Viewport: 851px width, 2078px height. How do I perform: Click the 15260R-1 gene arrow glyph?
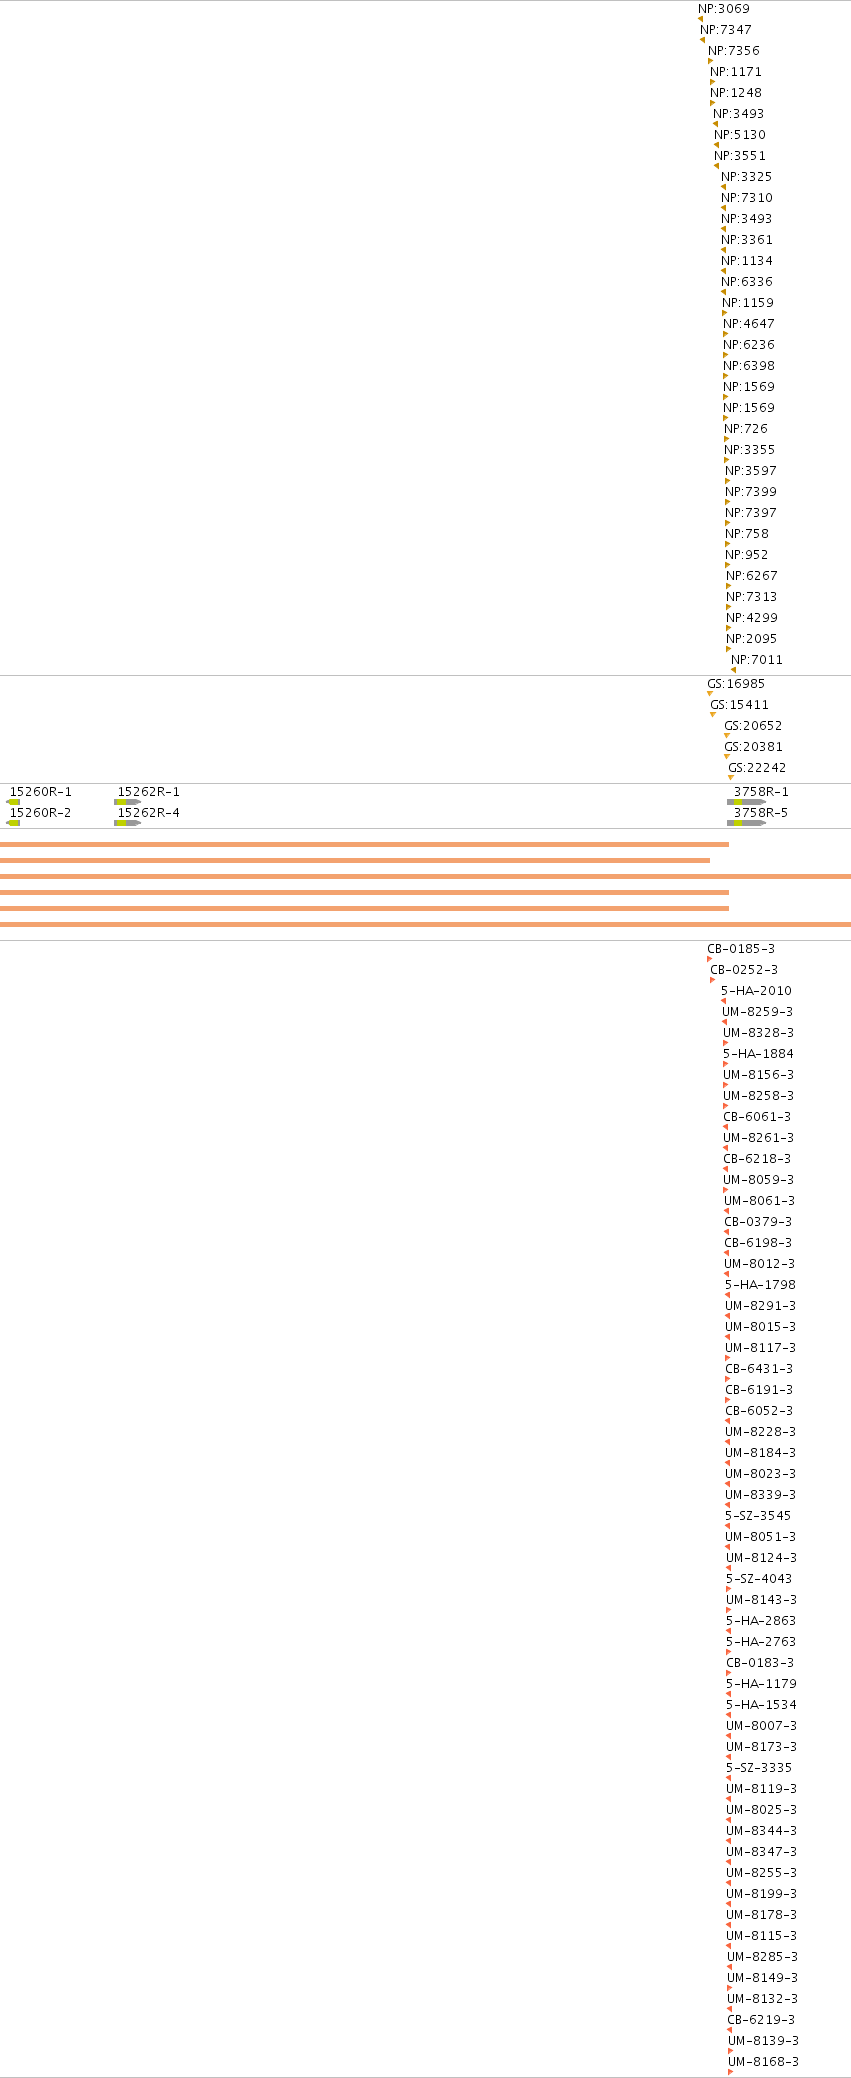[x=13, y=802]
